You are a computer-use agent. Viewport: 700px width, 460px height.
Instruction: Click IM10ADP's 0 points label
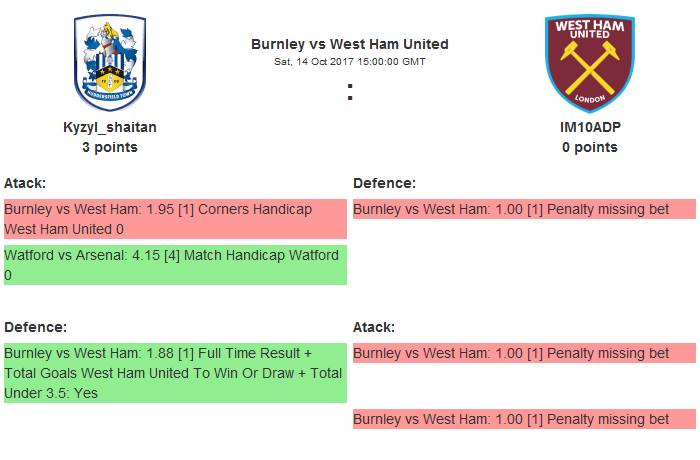click(589, 147)
